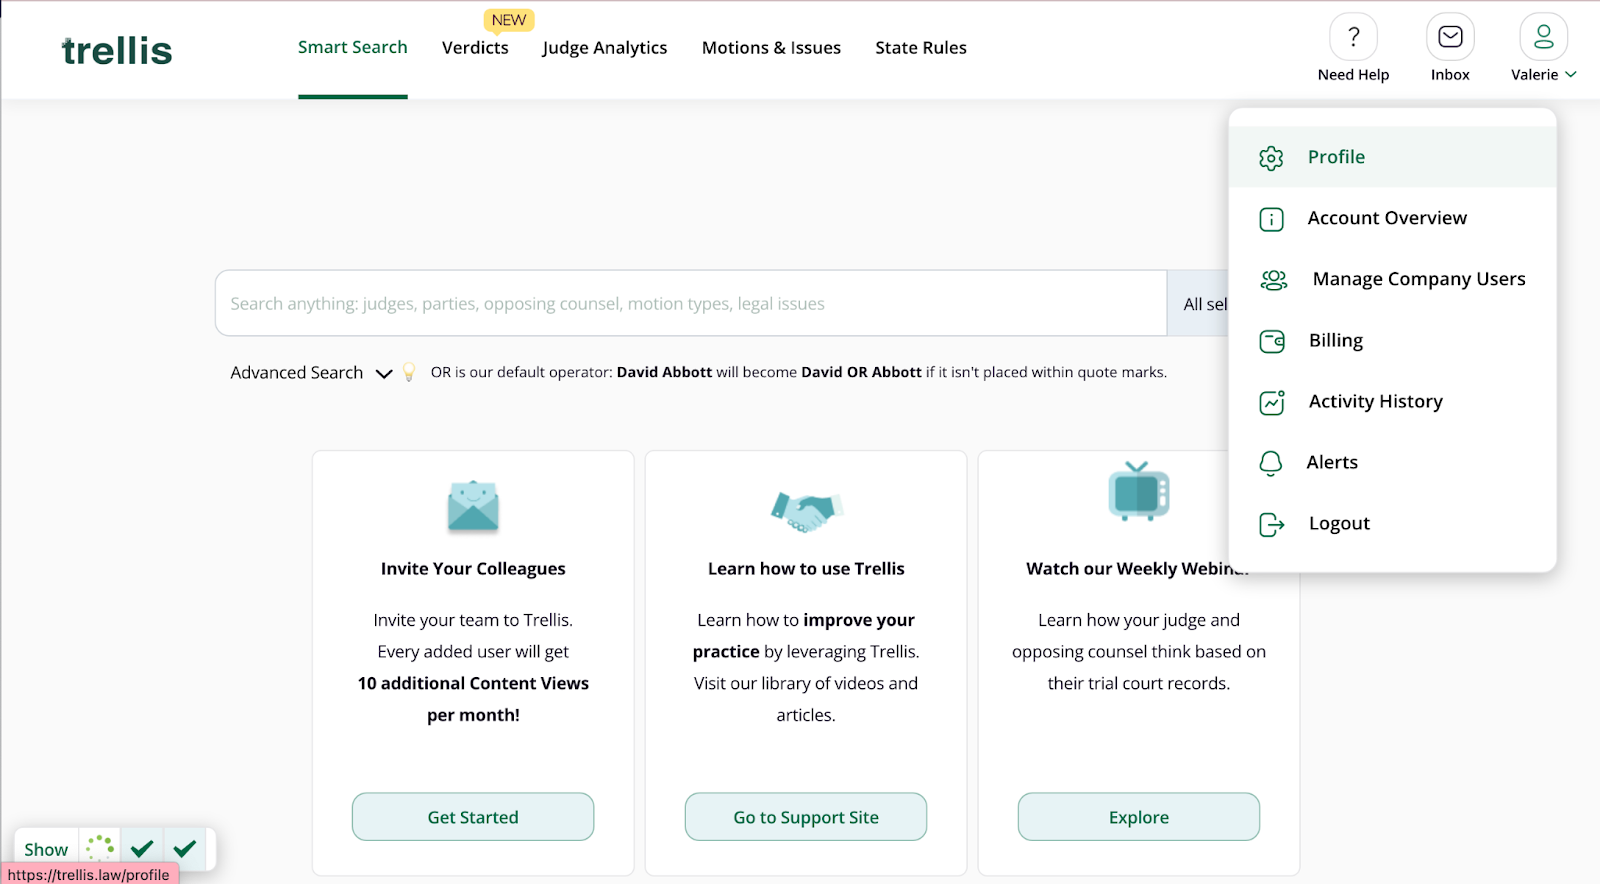This screenshot has height=884, width=1600.
Task: Click the trellis logo
Action: click(x=117, y=50)
